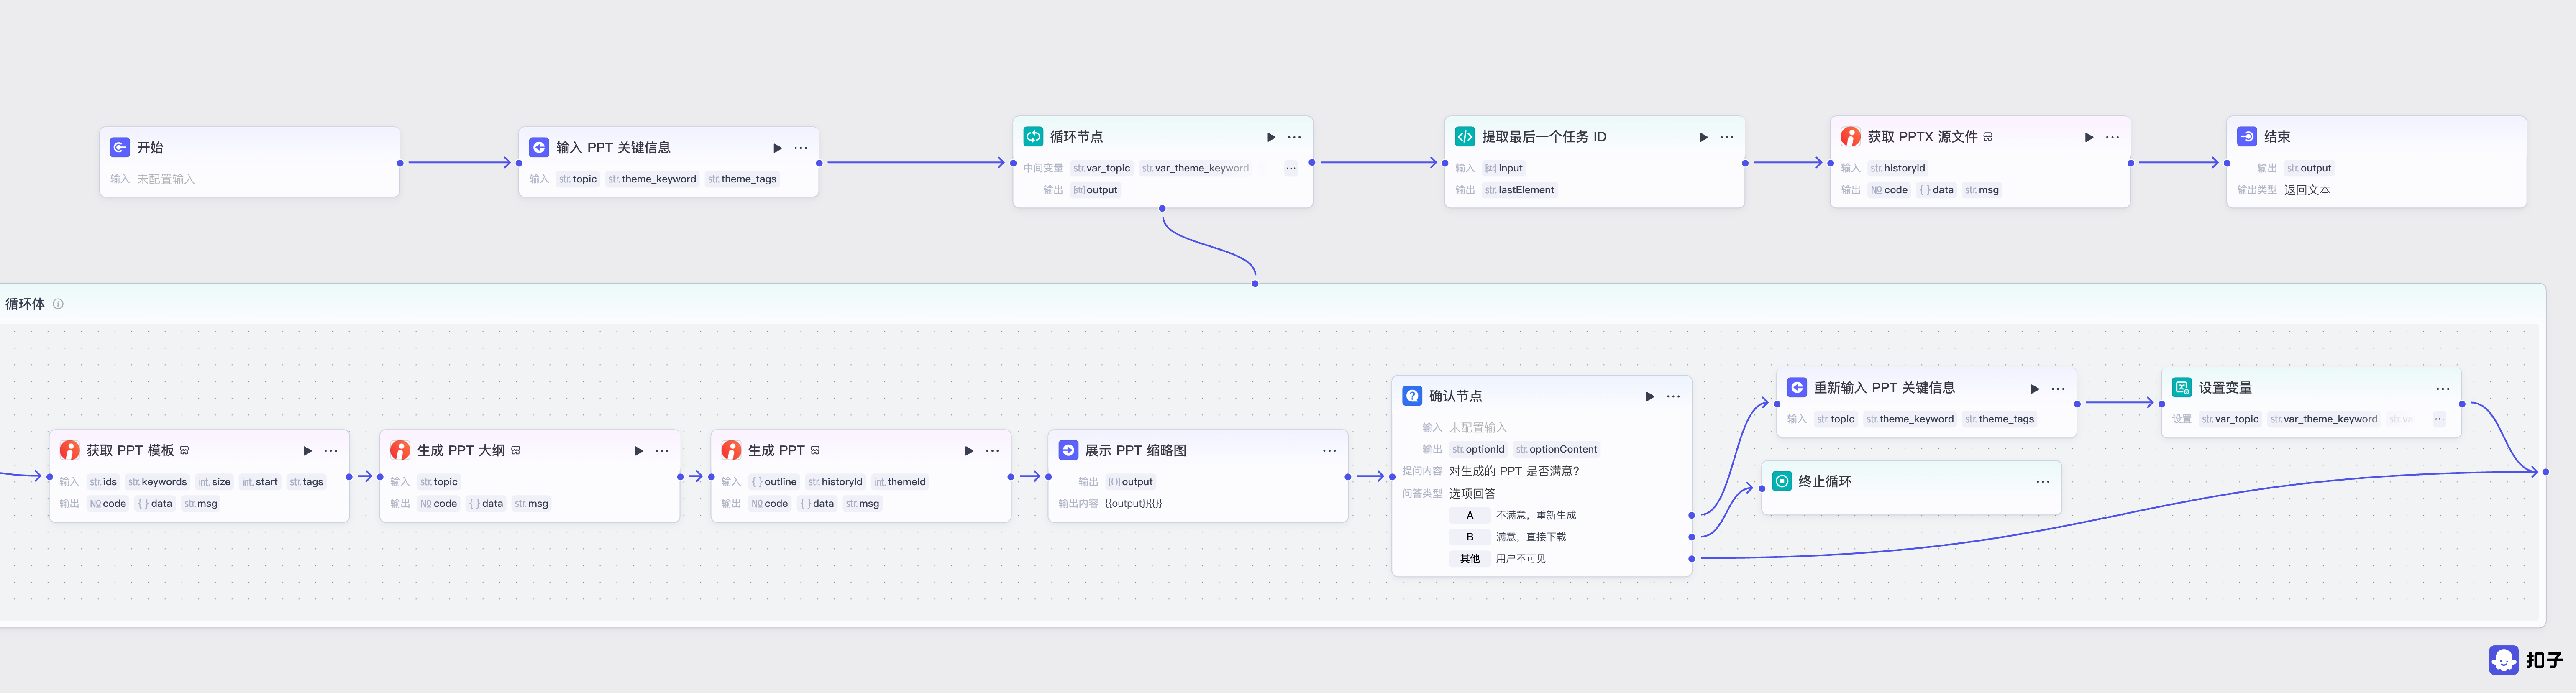Screen dimensions: 2576x693
Task: Open more options for 获取 PPTX 源文件
Action: tap(2112, 137)
